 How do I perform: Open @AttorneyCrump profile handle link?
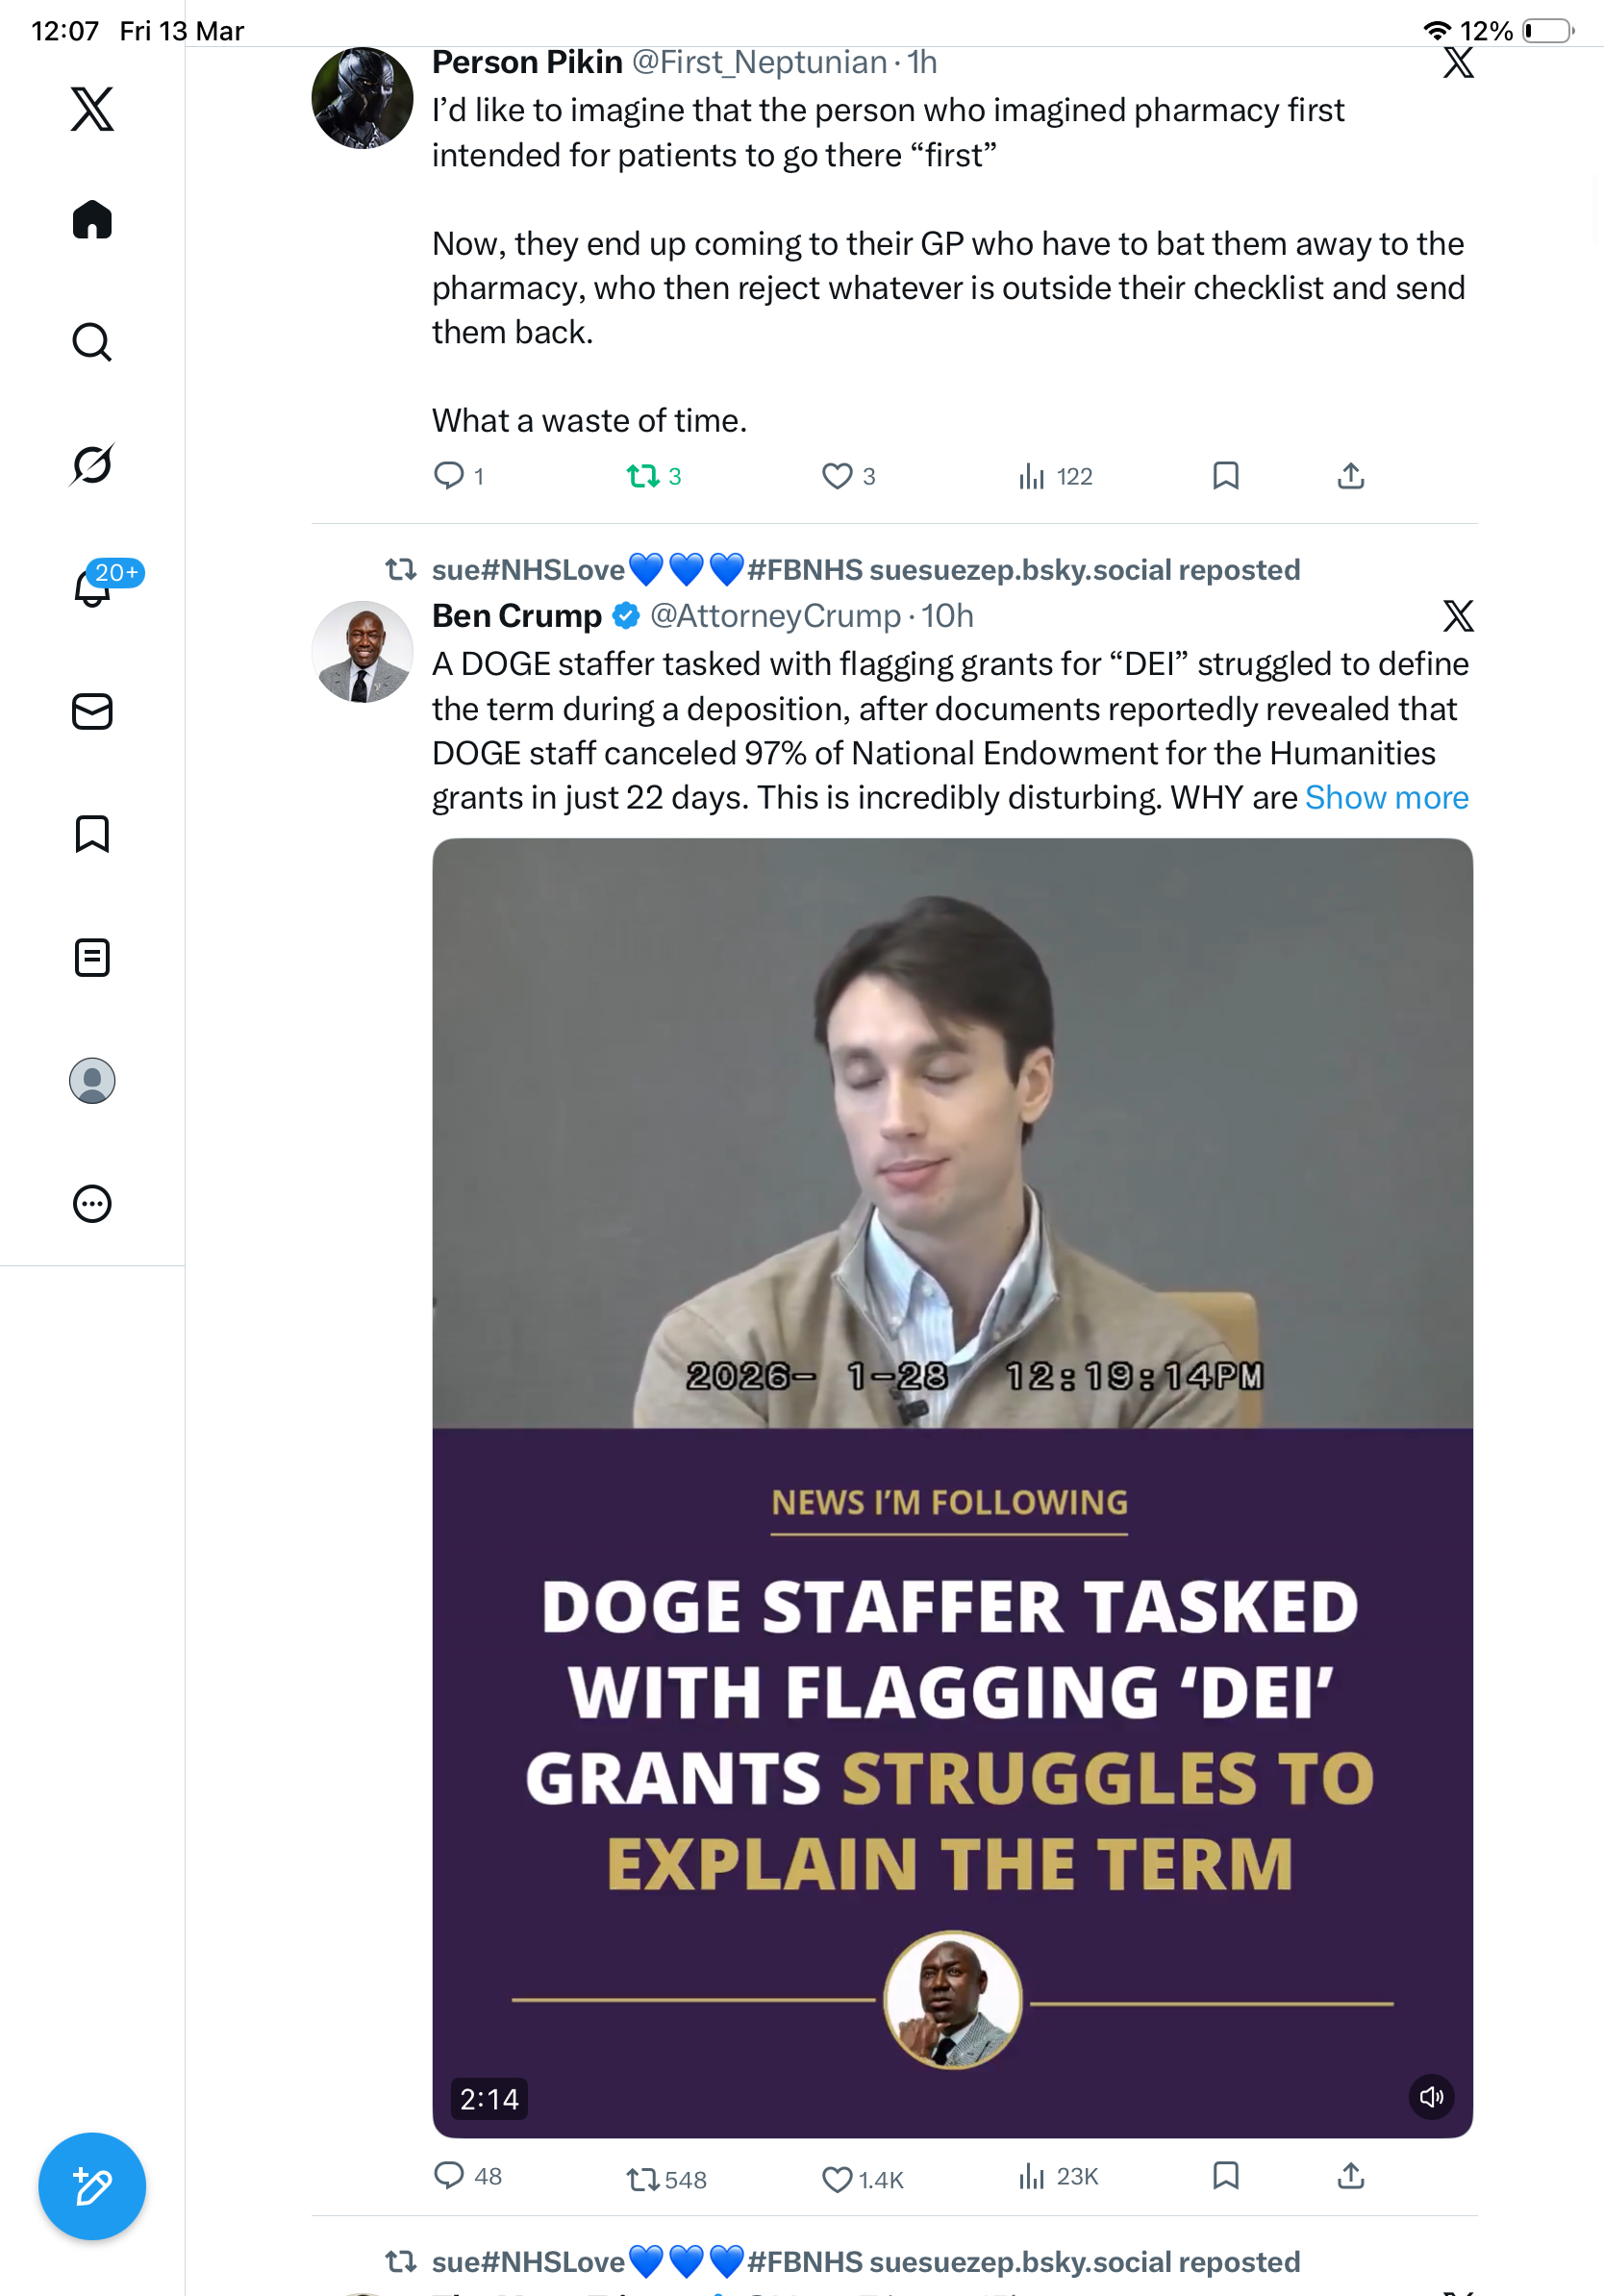[x=775, y=616]
